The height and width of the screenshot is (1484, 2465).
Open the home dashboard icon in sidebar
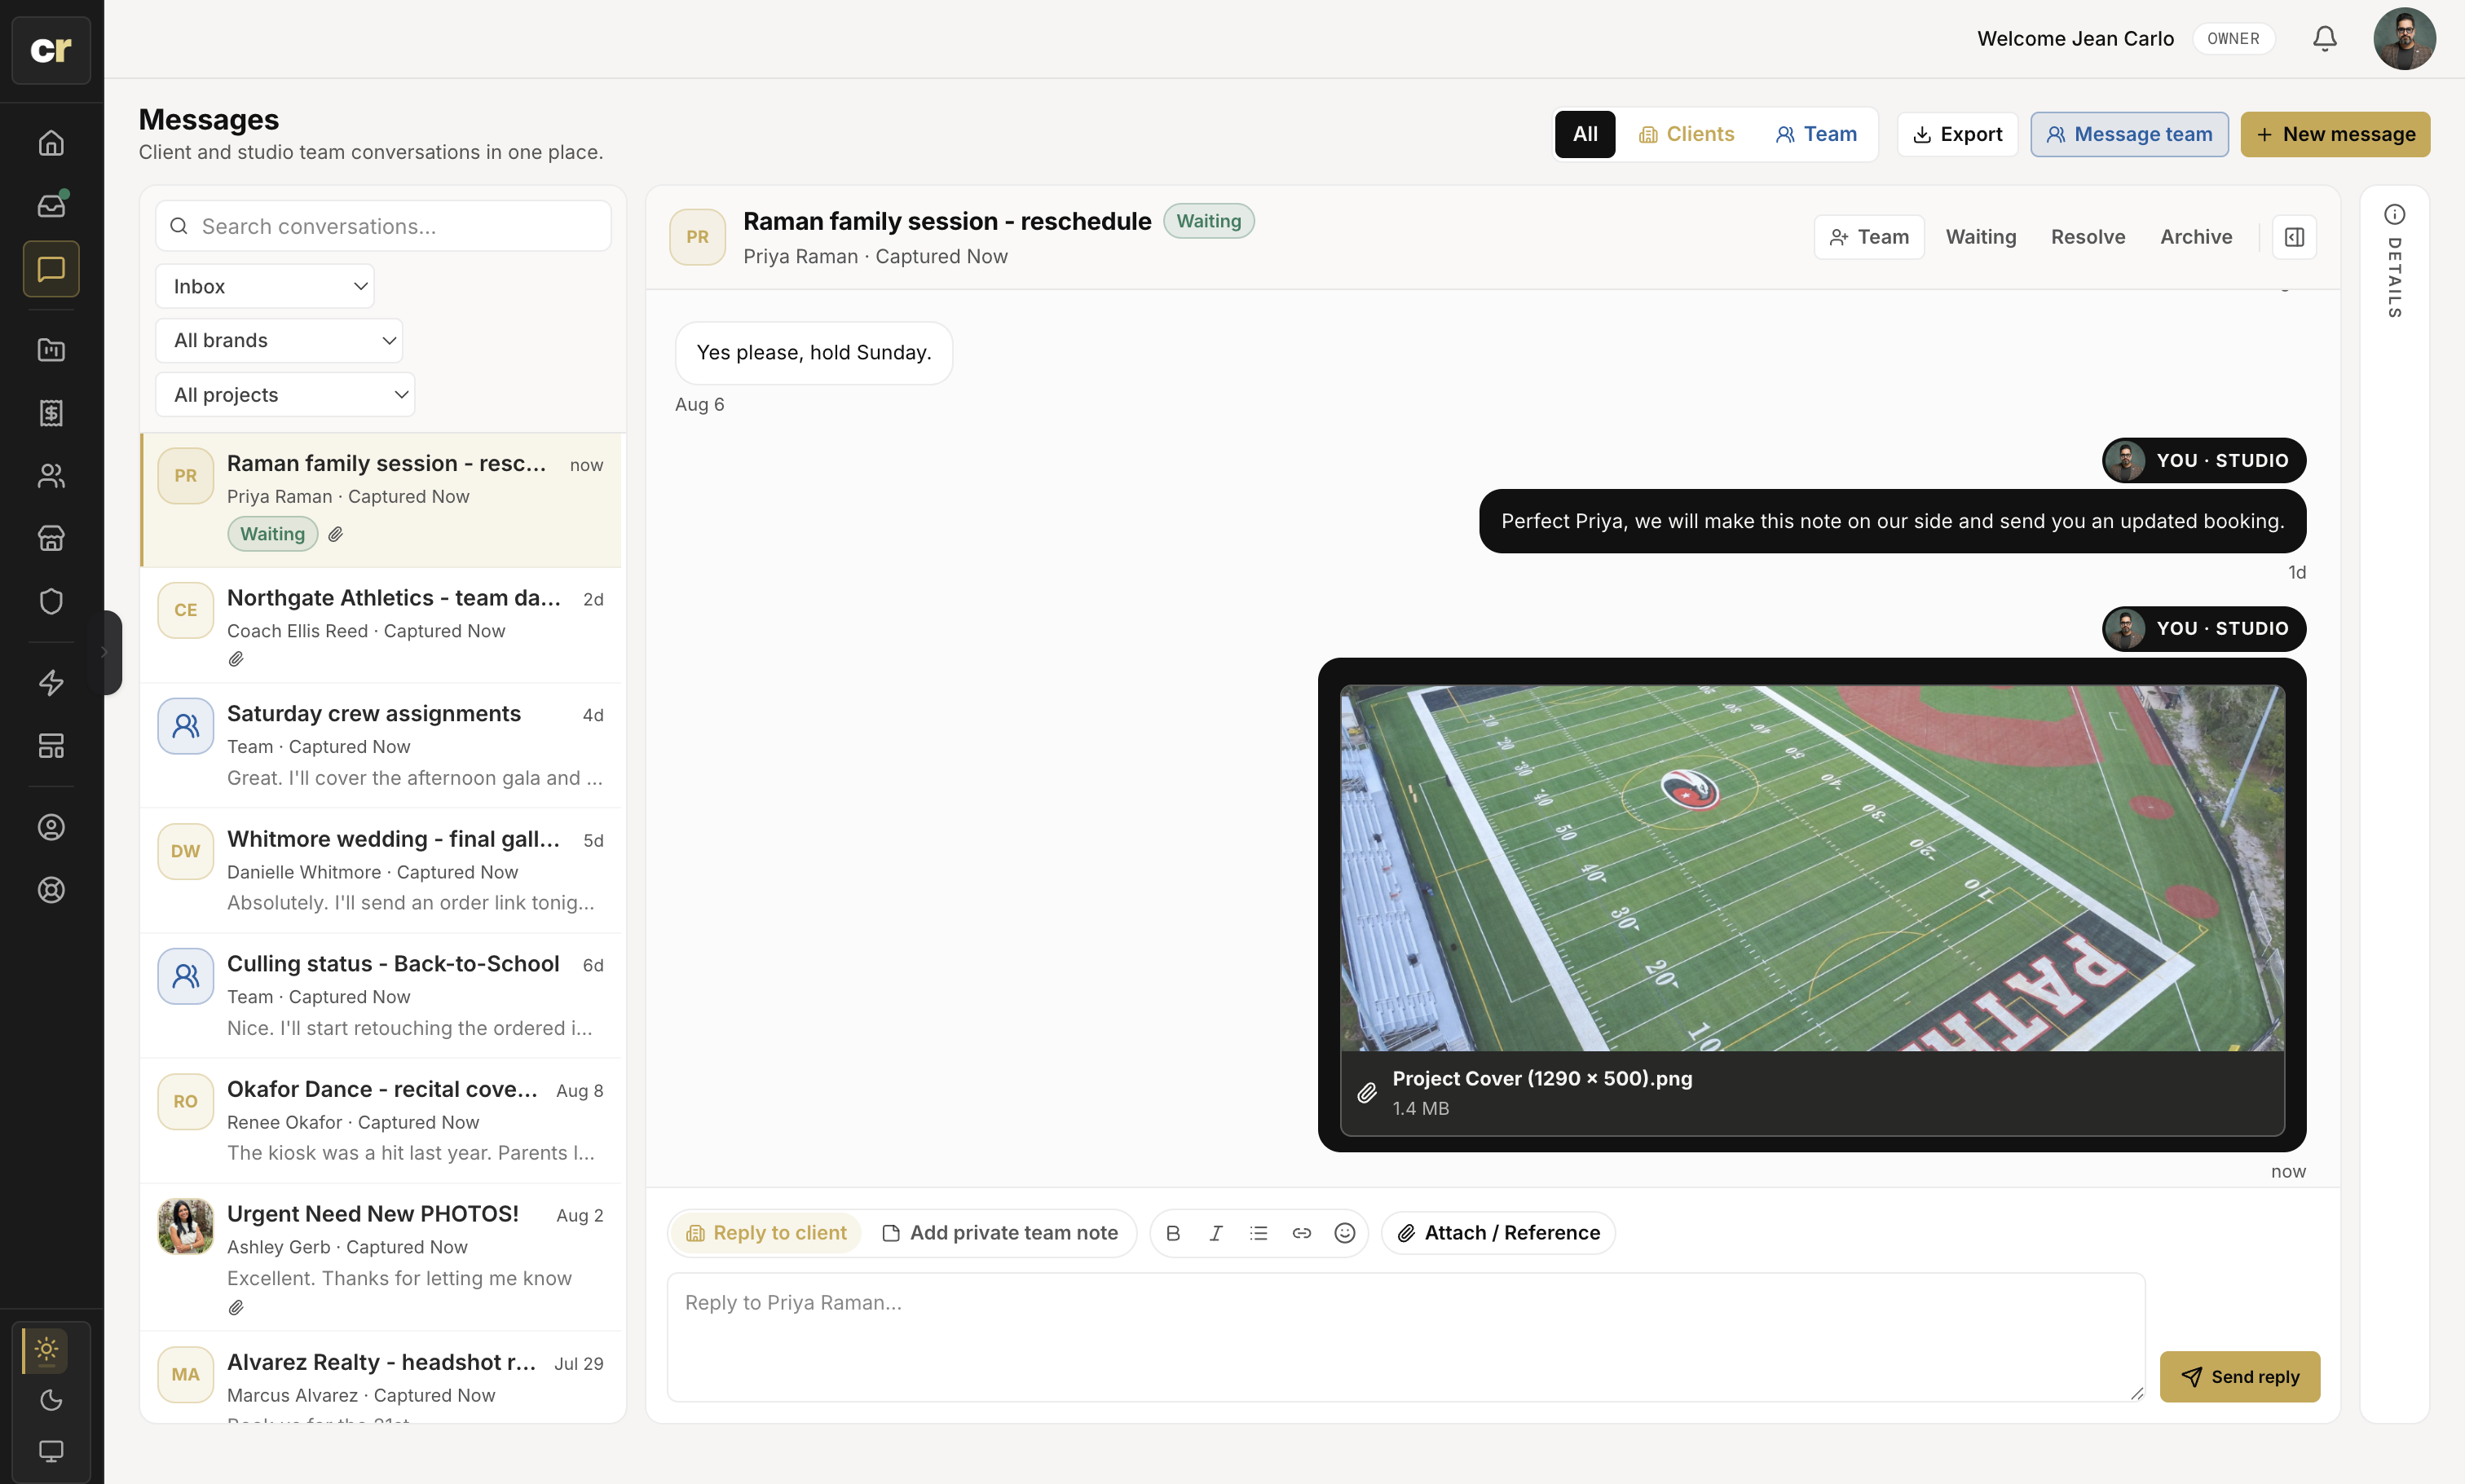[x=51, y=143]
